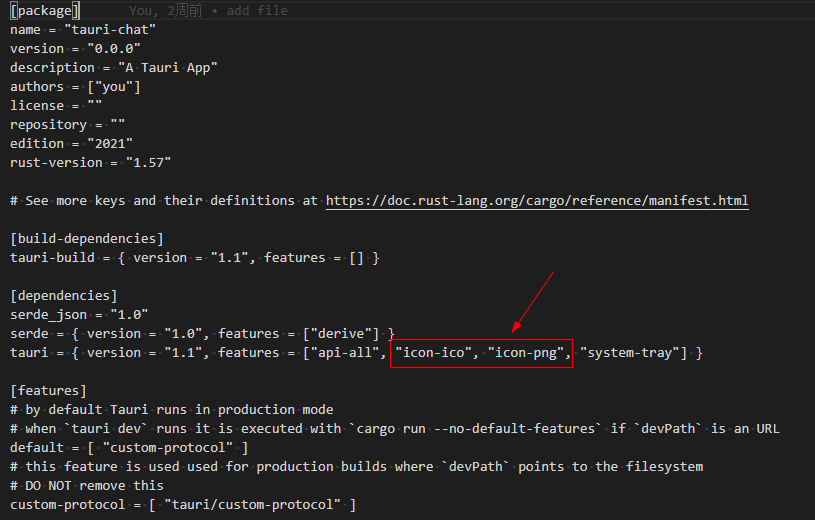Click the "tauri/custom-protocol" value
This screenshot has height=520, width=815.
[x=253, y=504]
